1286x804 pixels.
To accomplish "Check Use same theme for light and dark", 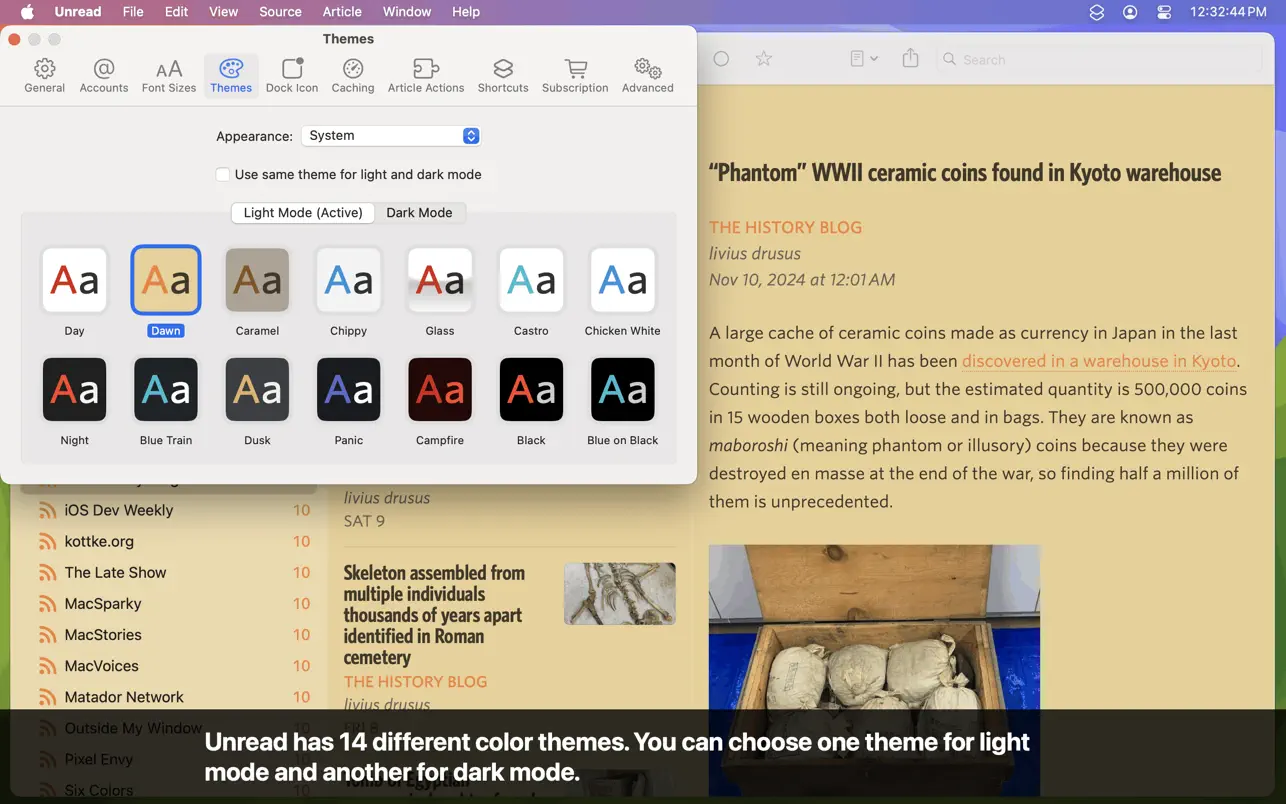I will 223,174.
